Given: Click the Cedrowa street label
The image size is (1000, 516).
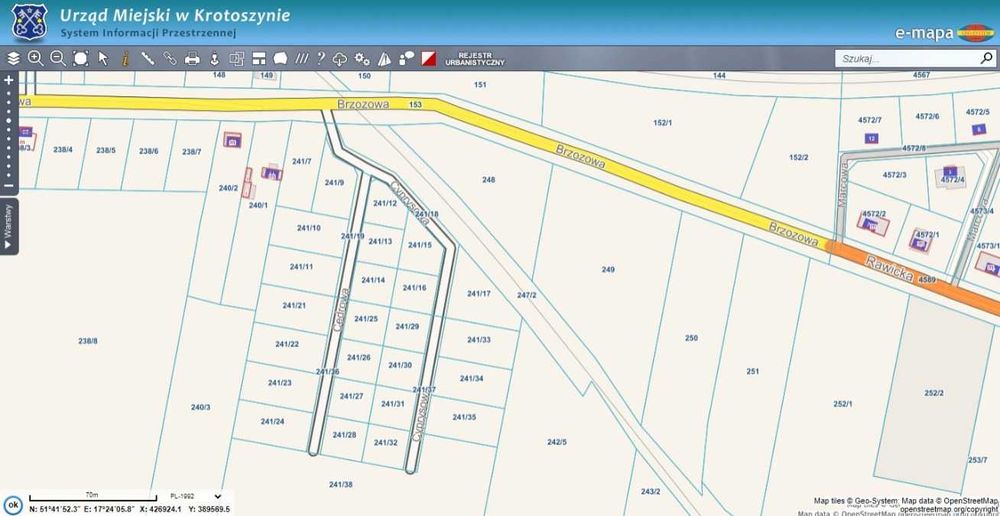Looking at the screenshot, I should pos(341,309).
